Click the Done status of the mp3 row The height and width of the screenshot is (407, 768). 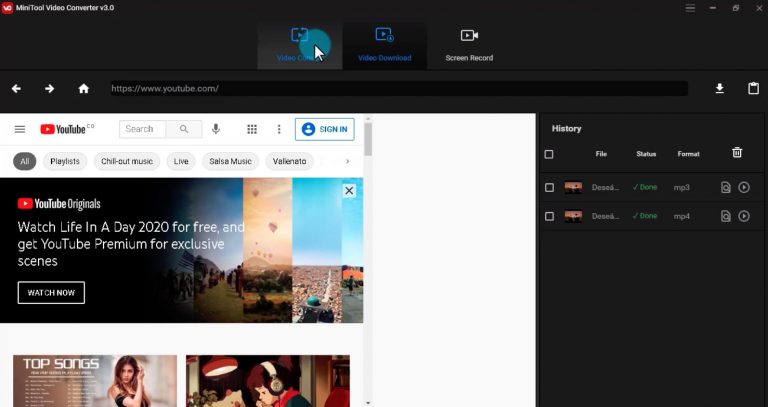(645, 187)
